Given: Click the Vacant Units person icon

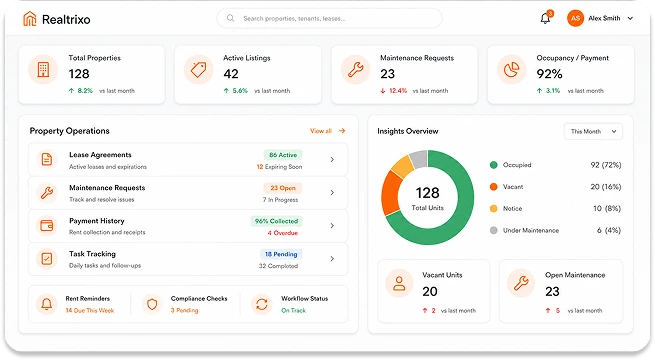Looking at the screenshot, I should [399, 283].
